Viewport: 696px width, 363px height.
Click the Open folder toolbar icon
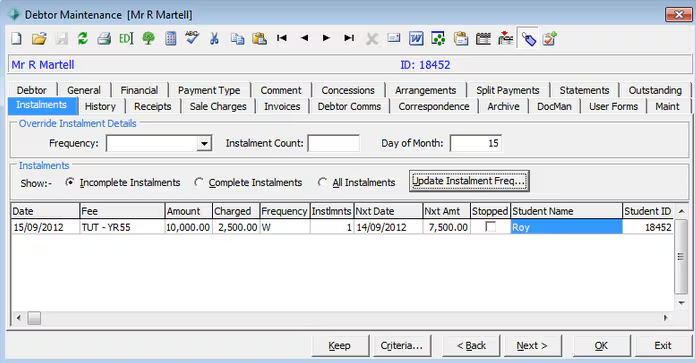(39, 39)
